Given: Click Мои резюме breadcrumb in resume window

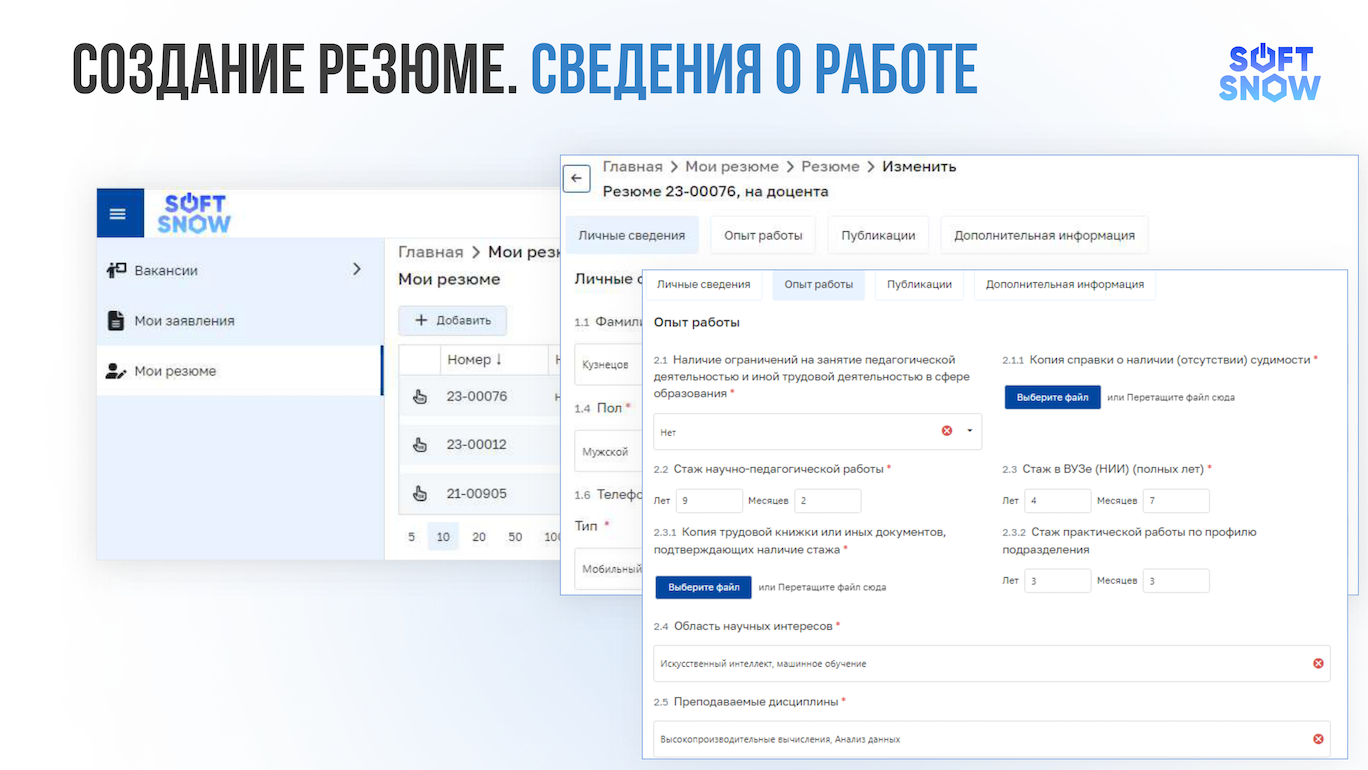Looking at the screenshot, I should tap(732, 166).
